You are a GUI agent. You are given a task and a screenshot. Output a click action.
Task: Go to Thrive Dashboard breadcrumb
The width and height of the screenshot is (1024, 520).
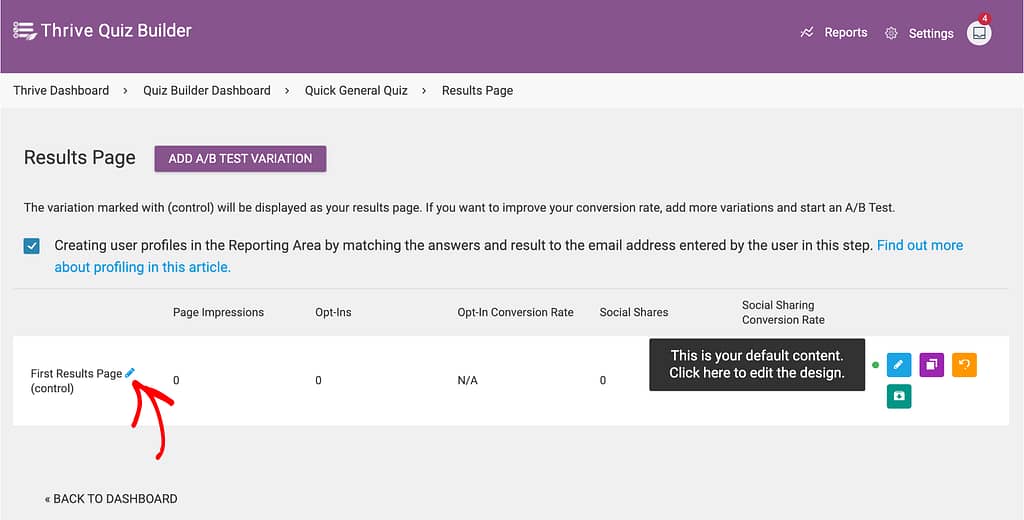(x=61, y=91)
